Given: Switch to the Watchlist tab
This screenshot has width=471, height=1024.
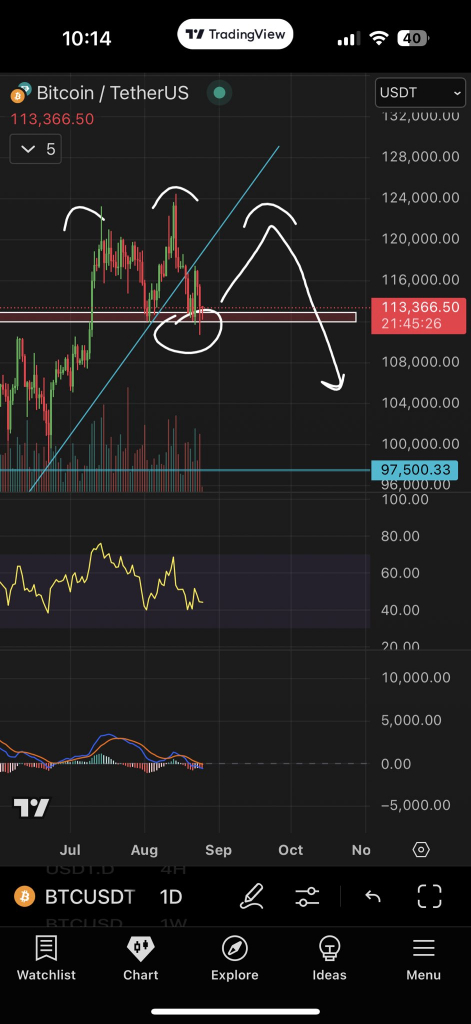Looking at the screenshot, I should tap(46, 958).
